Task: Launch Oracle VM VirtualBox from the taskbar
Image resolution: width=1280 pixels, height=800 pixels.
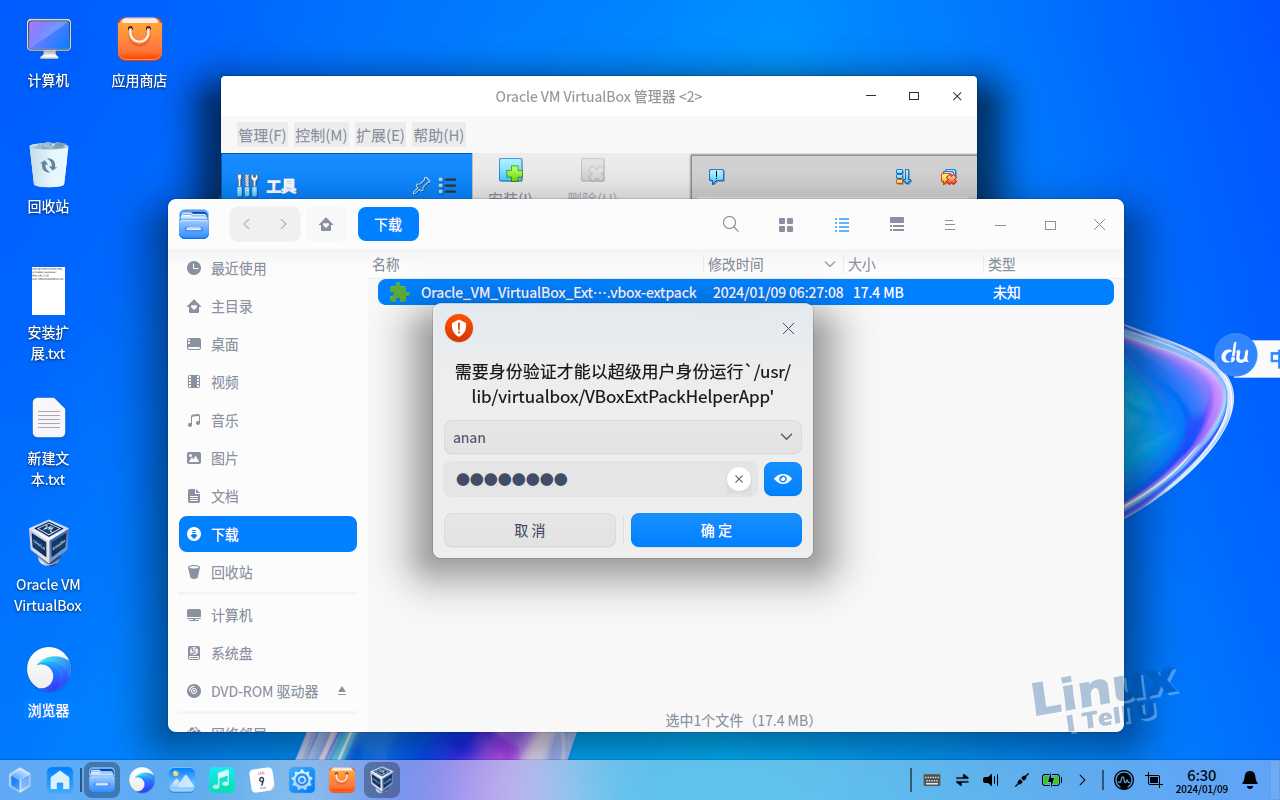Action: click(380, 779)
